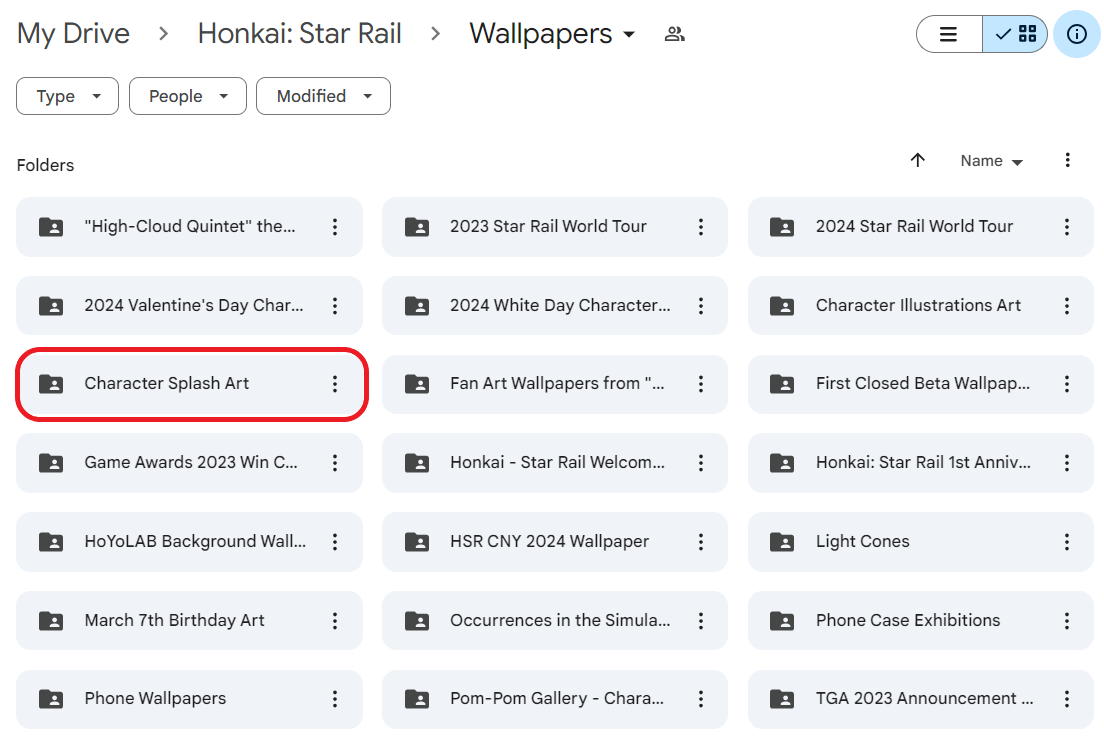Open options menu for Light Cones folder

coord(1066,541)
